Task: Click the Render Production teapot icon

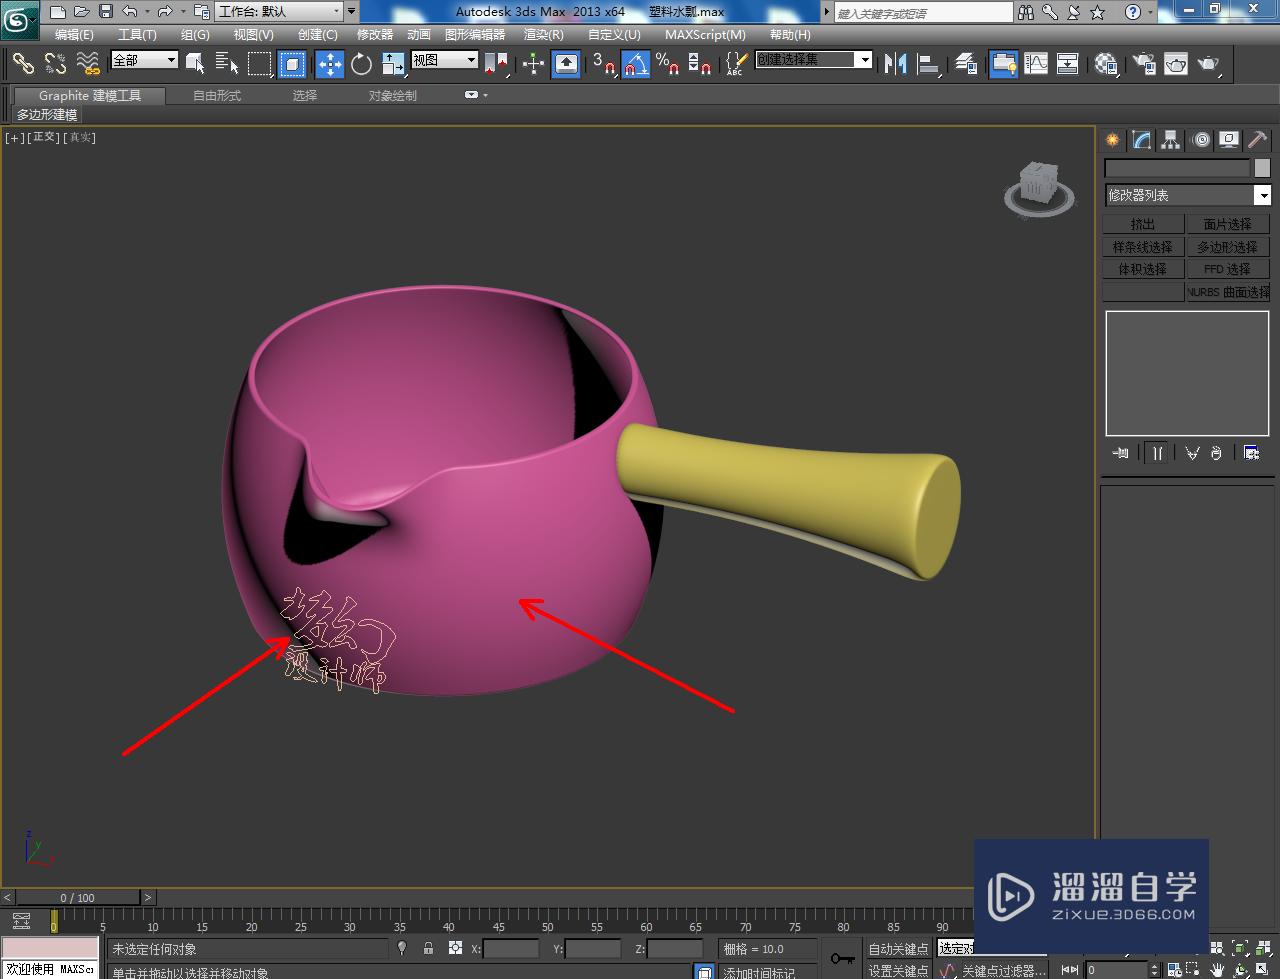Action: [x=1209, y=64]
